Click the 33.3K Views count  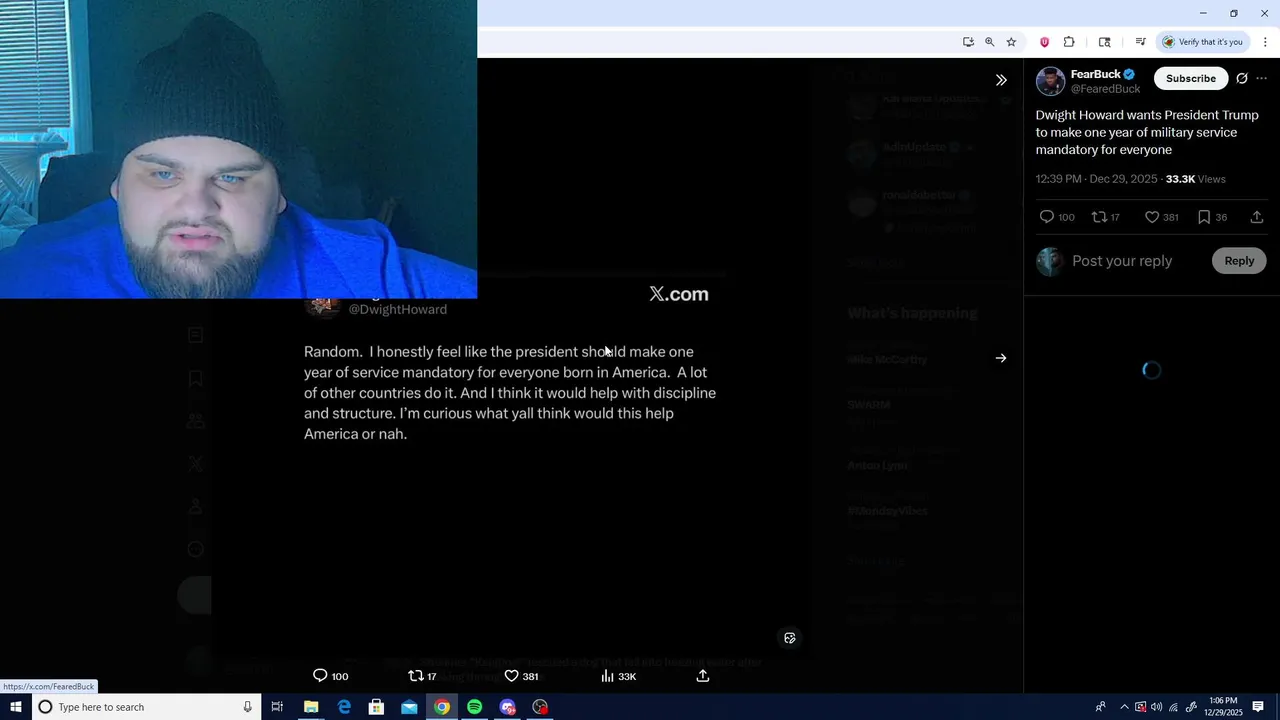[x=1195, y=179]
